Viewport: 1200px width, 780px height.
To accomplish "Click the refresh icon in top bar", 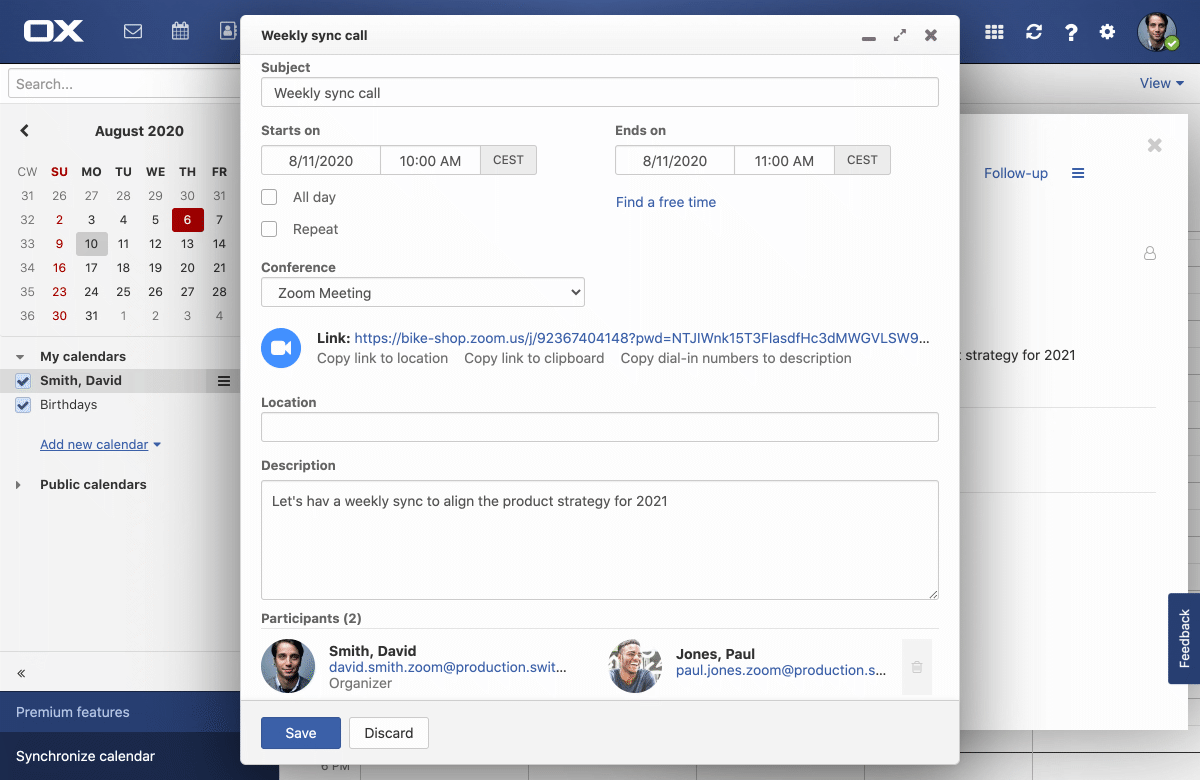I will [x=1034, y=32].
